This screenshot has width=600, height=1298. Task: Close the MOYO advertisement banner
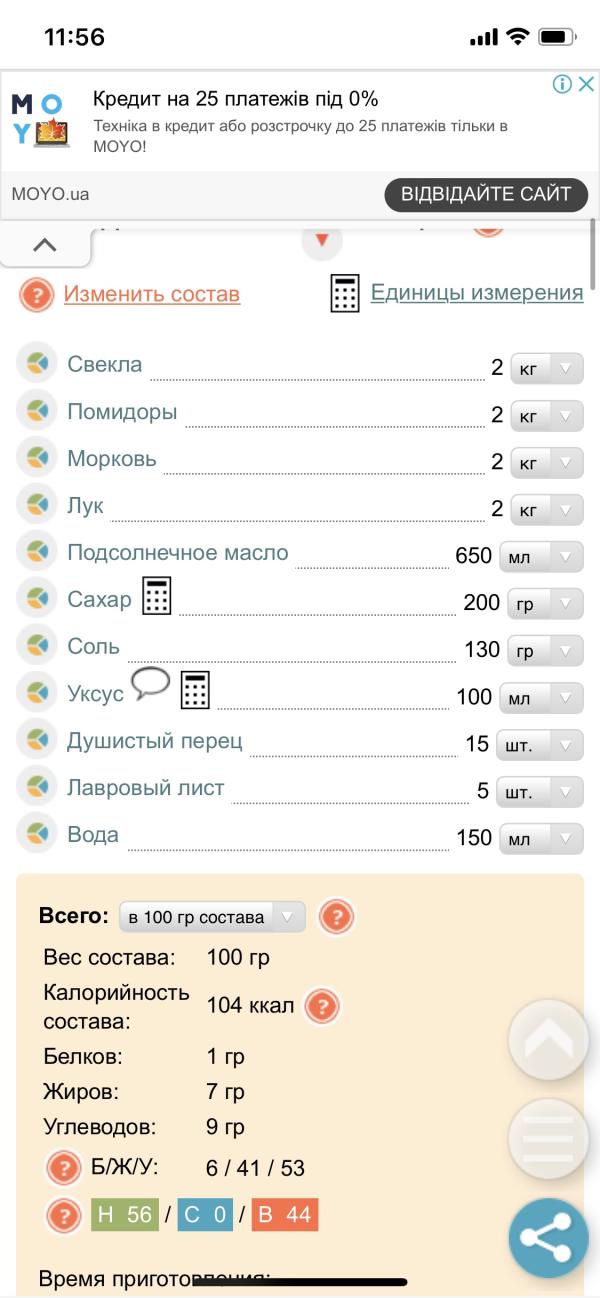tap(586, 85)
